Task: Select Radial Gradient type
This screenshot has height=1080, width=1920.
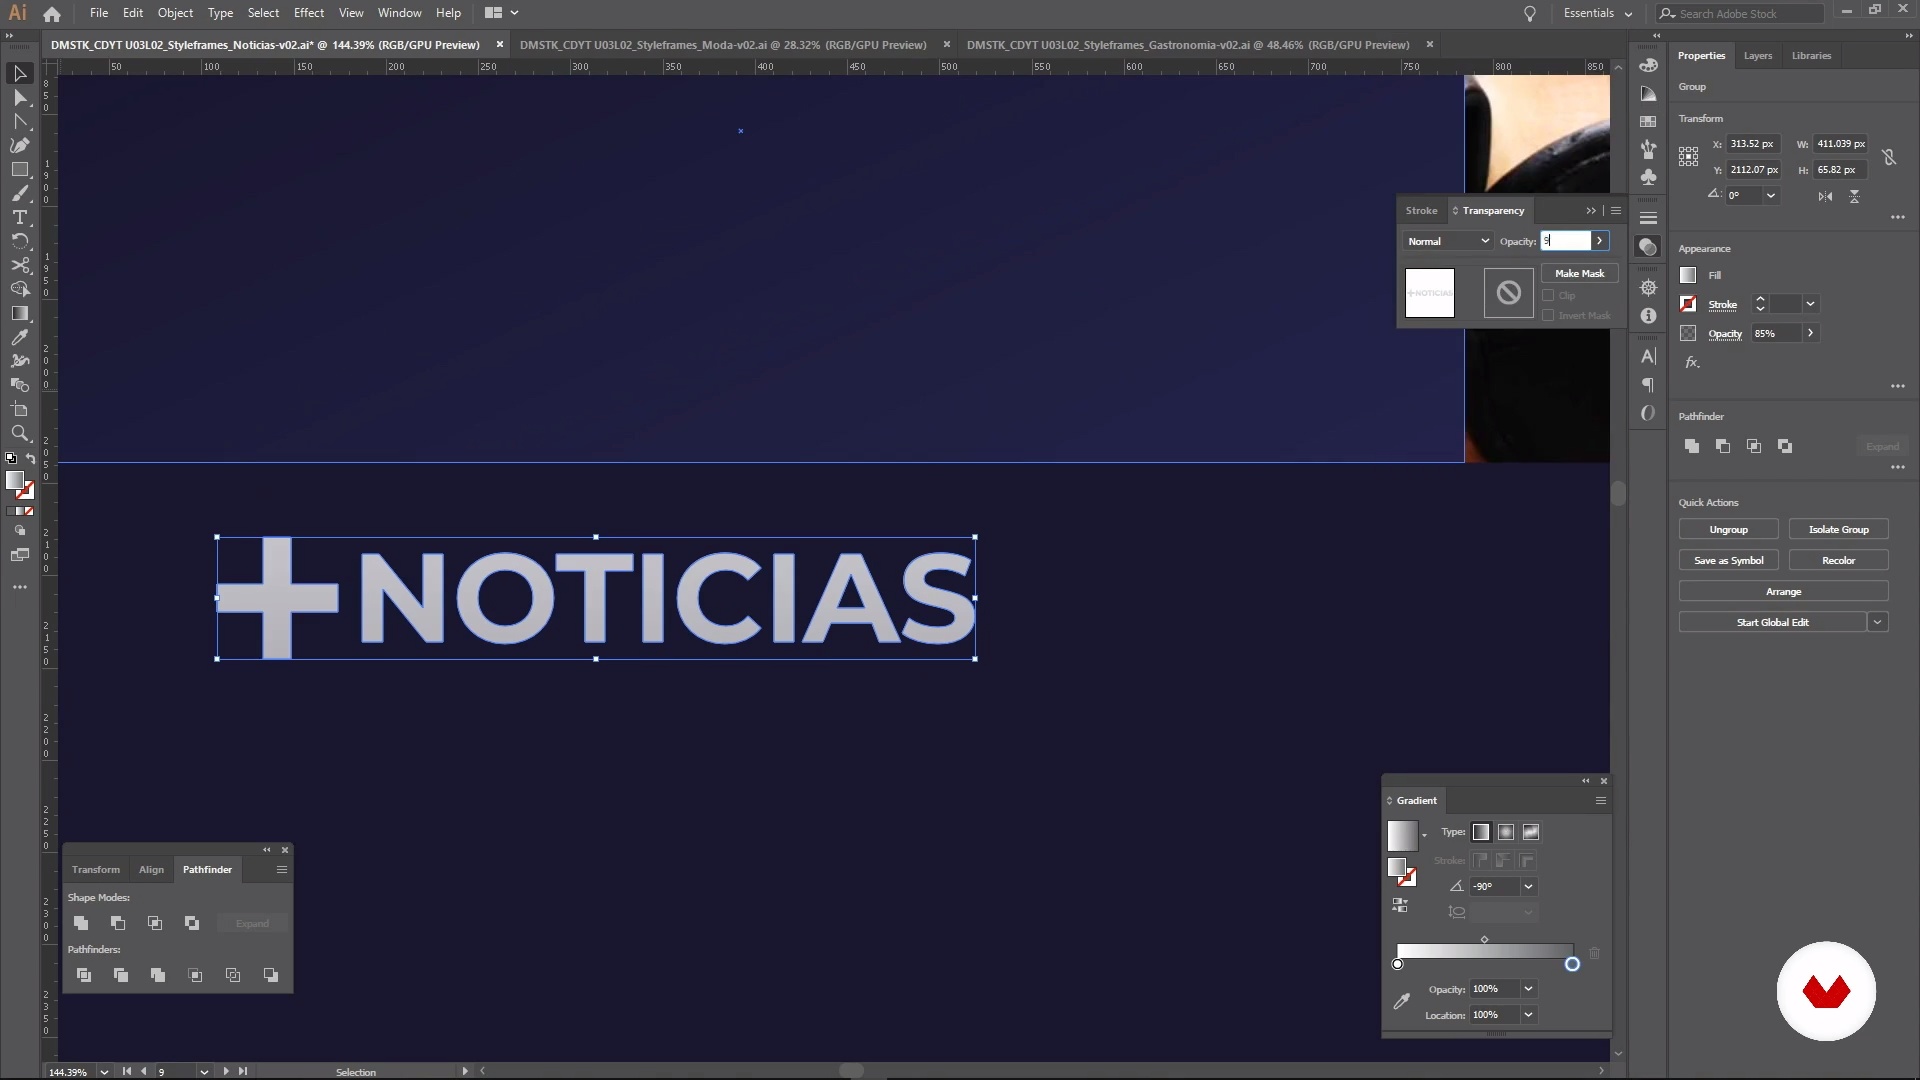Action: [x=1506, y=832]
